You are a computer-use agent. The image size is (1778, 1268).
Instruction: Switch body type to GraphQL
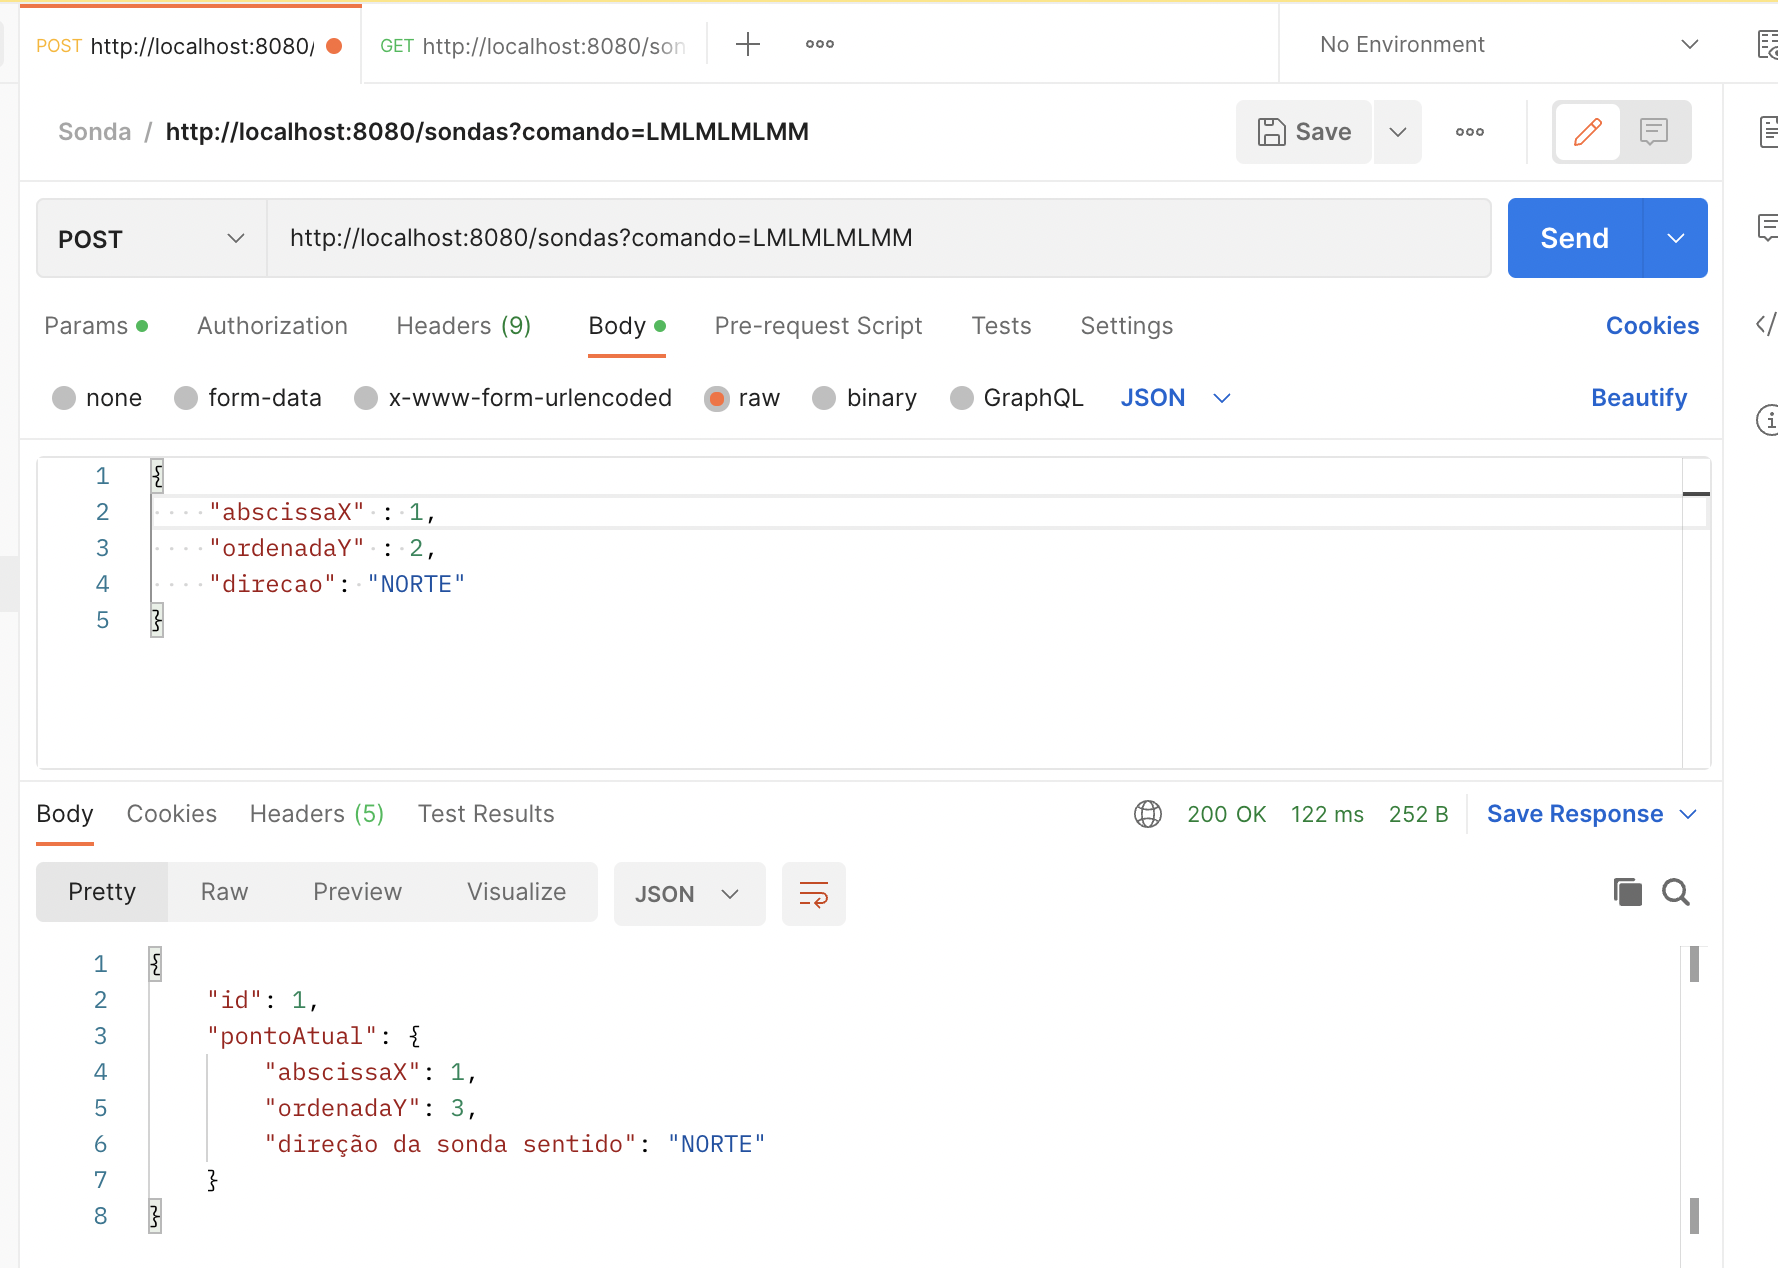click(x=1016, y=397)
